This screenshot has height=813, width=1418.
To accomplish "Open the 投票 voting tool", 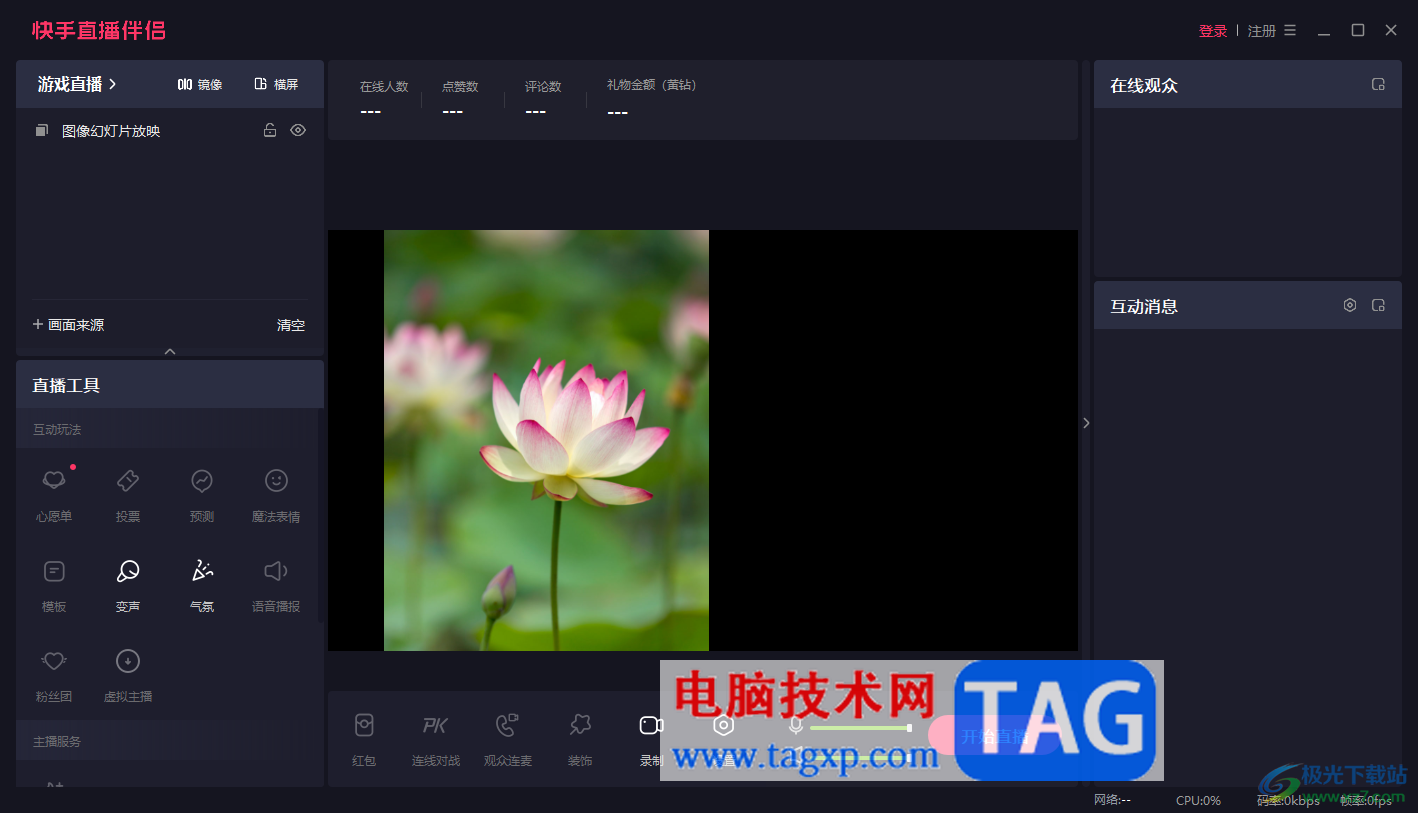I will 128,494.
